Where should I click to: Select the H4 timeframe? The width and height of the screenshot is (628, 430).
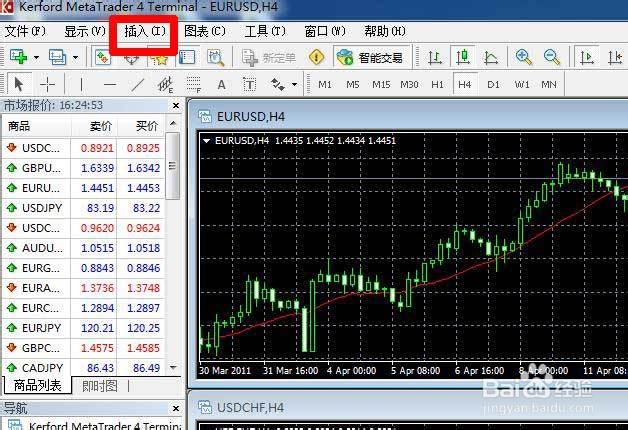coord(465,84)
